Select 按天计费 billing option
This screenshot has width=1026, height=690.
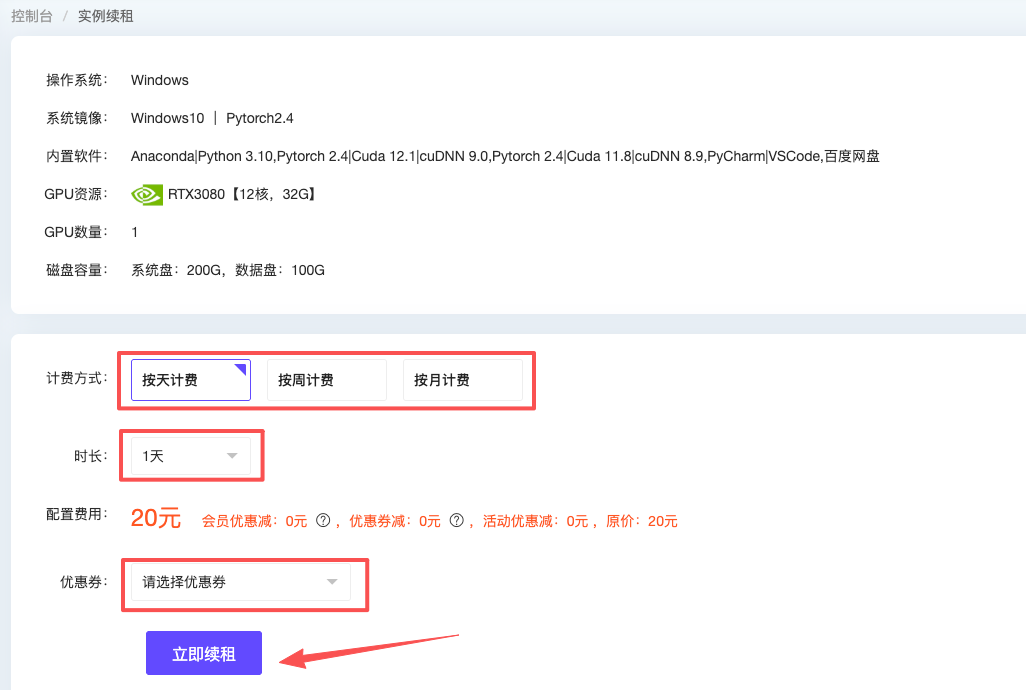pyautogui.click(x=190, y=380)
